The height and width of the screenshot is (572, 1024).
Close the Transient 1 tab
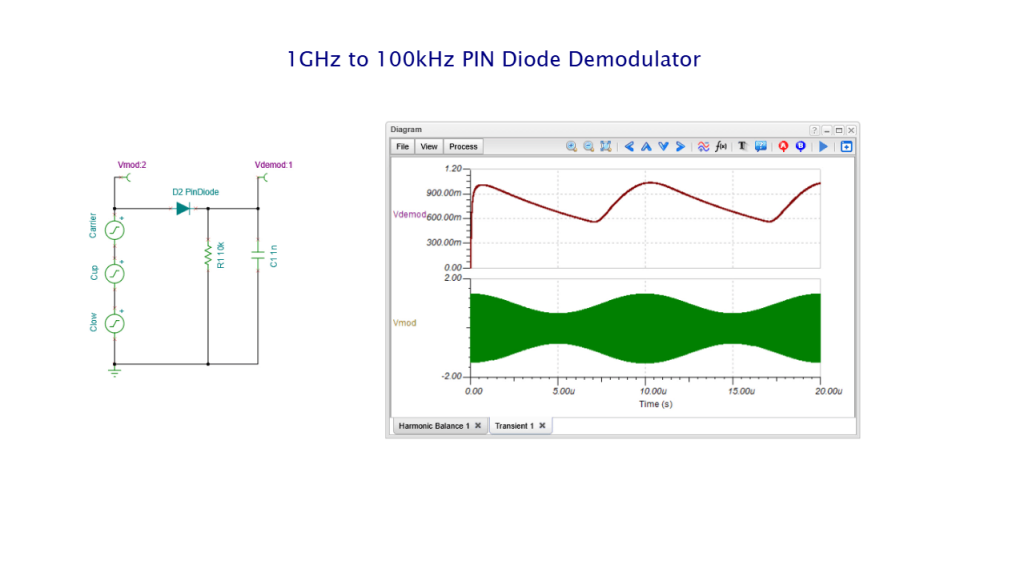[542, 426]
